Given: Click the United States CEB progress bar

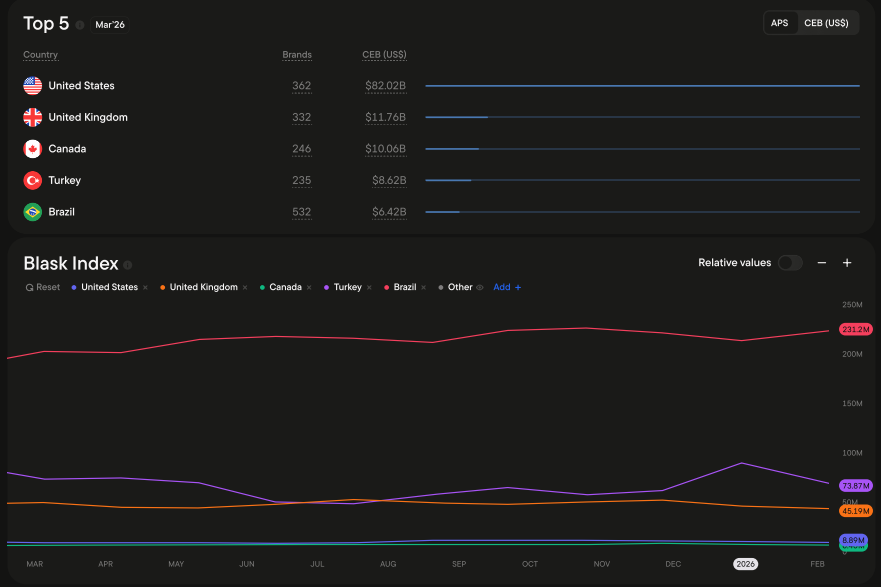Looking at the screenshot, I should click(643, 86).
